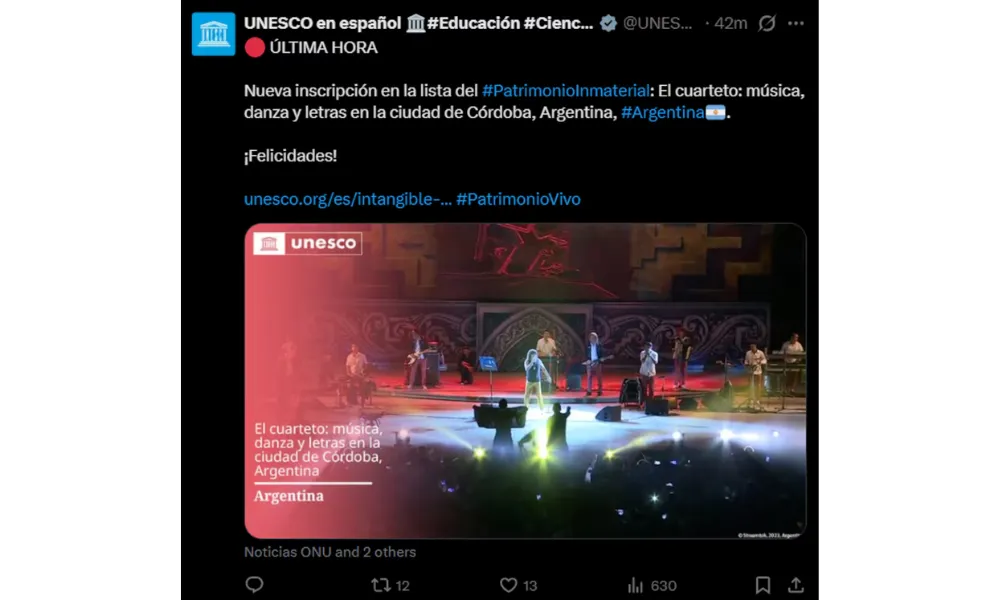Bookmark this UNESCO tweet
Screen dimensions: 1000x600
pos(763,585)
